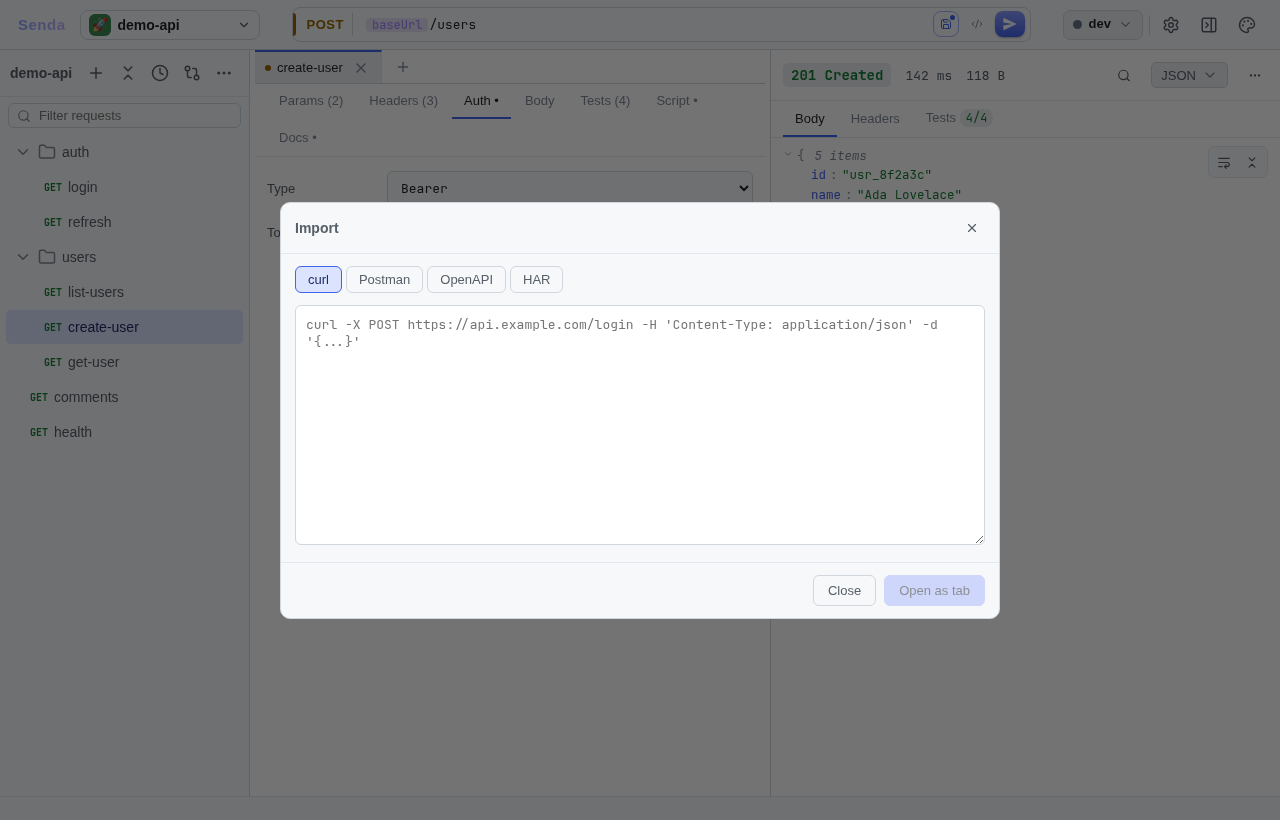Click the git branch icon in sidebar
This screenshot has width=1280, height=820.
pos(192,73)
